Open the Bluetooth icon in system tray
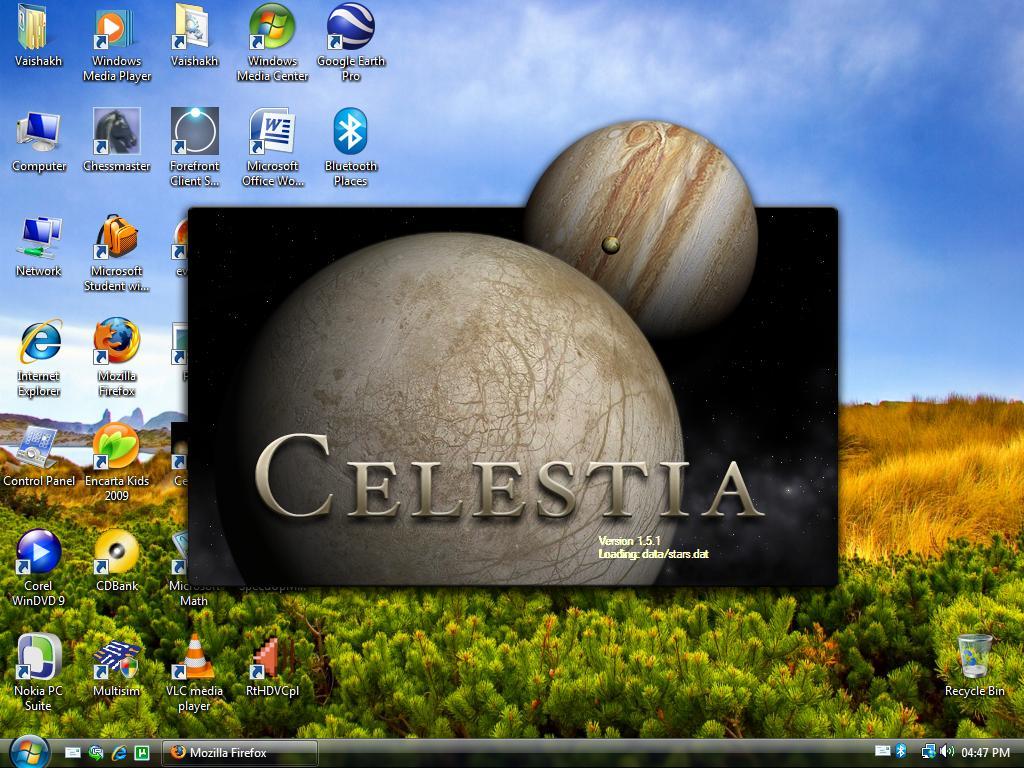This screenshot has height=768, width=1024. (x=901, y=752)
